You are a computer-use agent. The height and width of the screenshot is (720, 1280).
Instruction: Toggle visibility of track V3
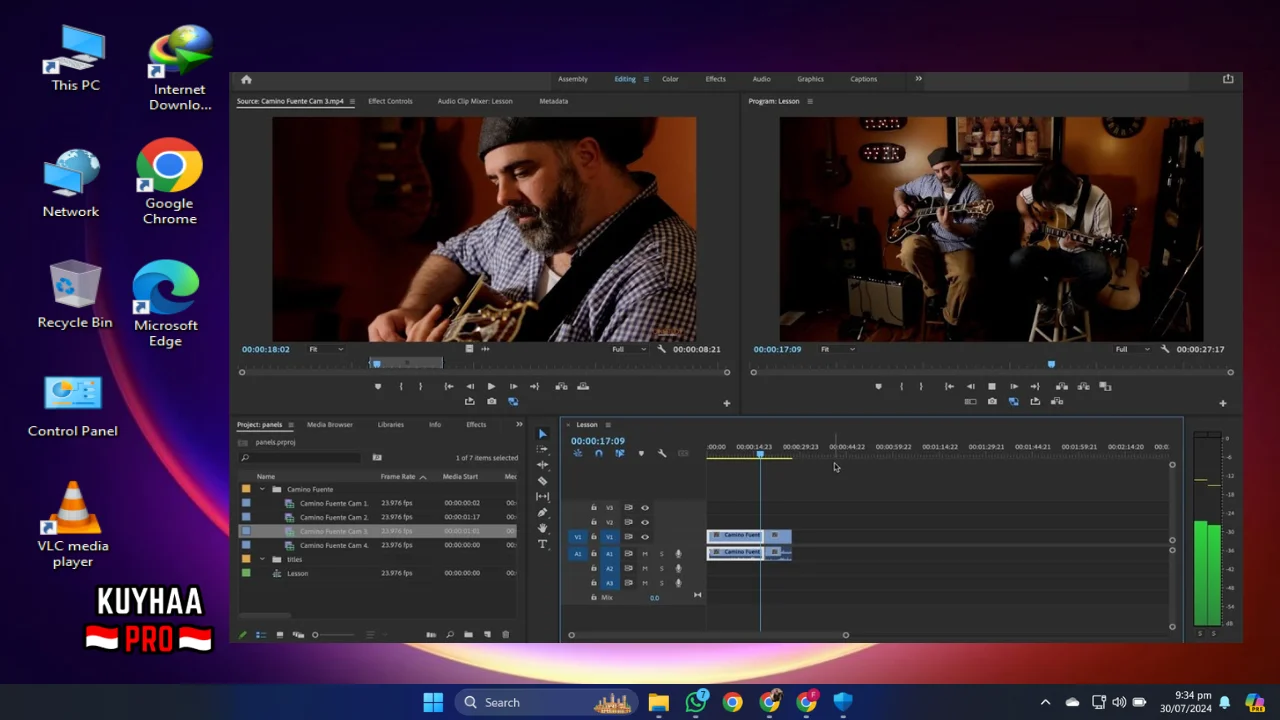coord(645,508)
